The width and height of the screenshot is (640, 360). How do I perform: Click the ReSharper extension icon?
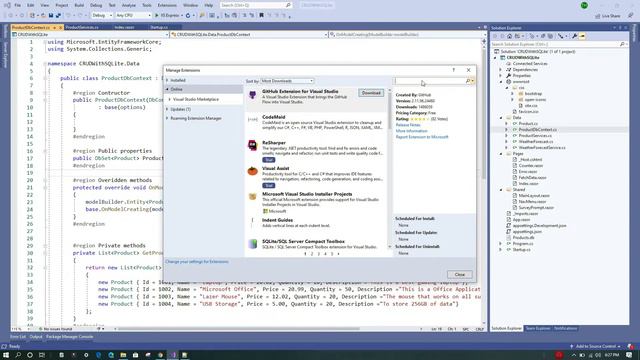point(253,145)
